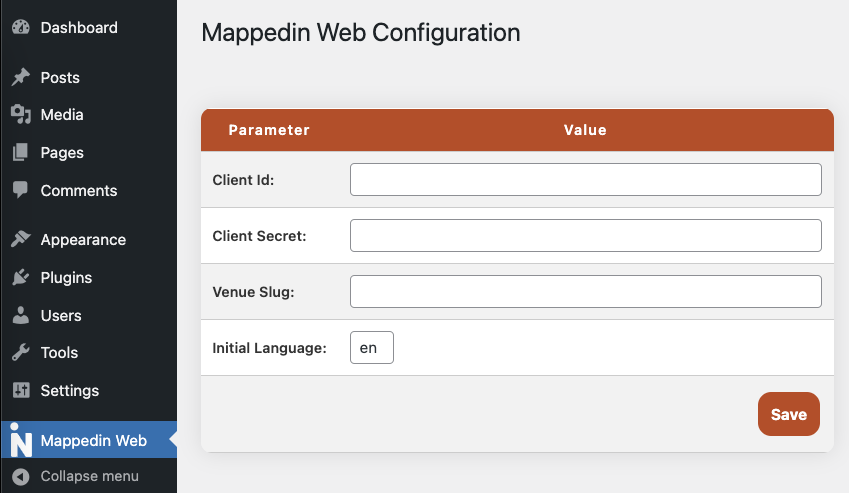Click the Parameter column header
Viewport: 849px width, 493px height.
pos(269,130)
